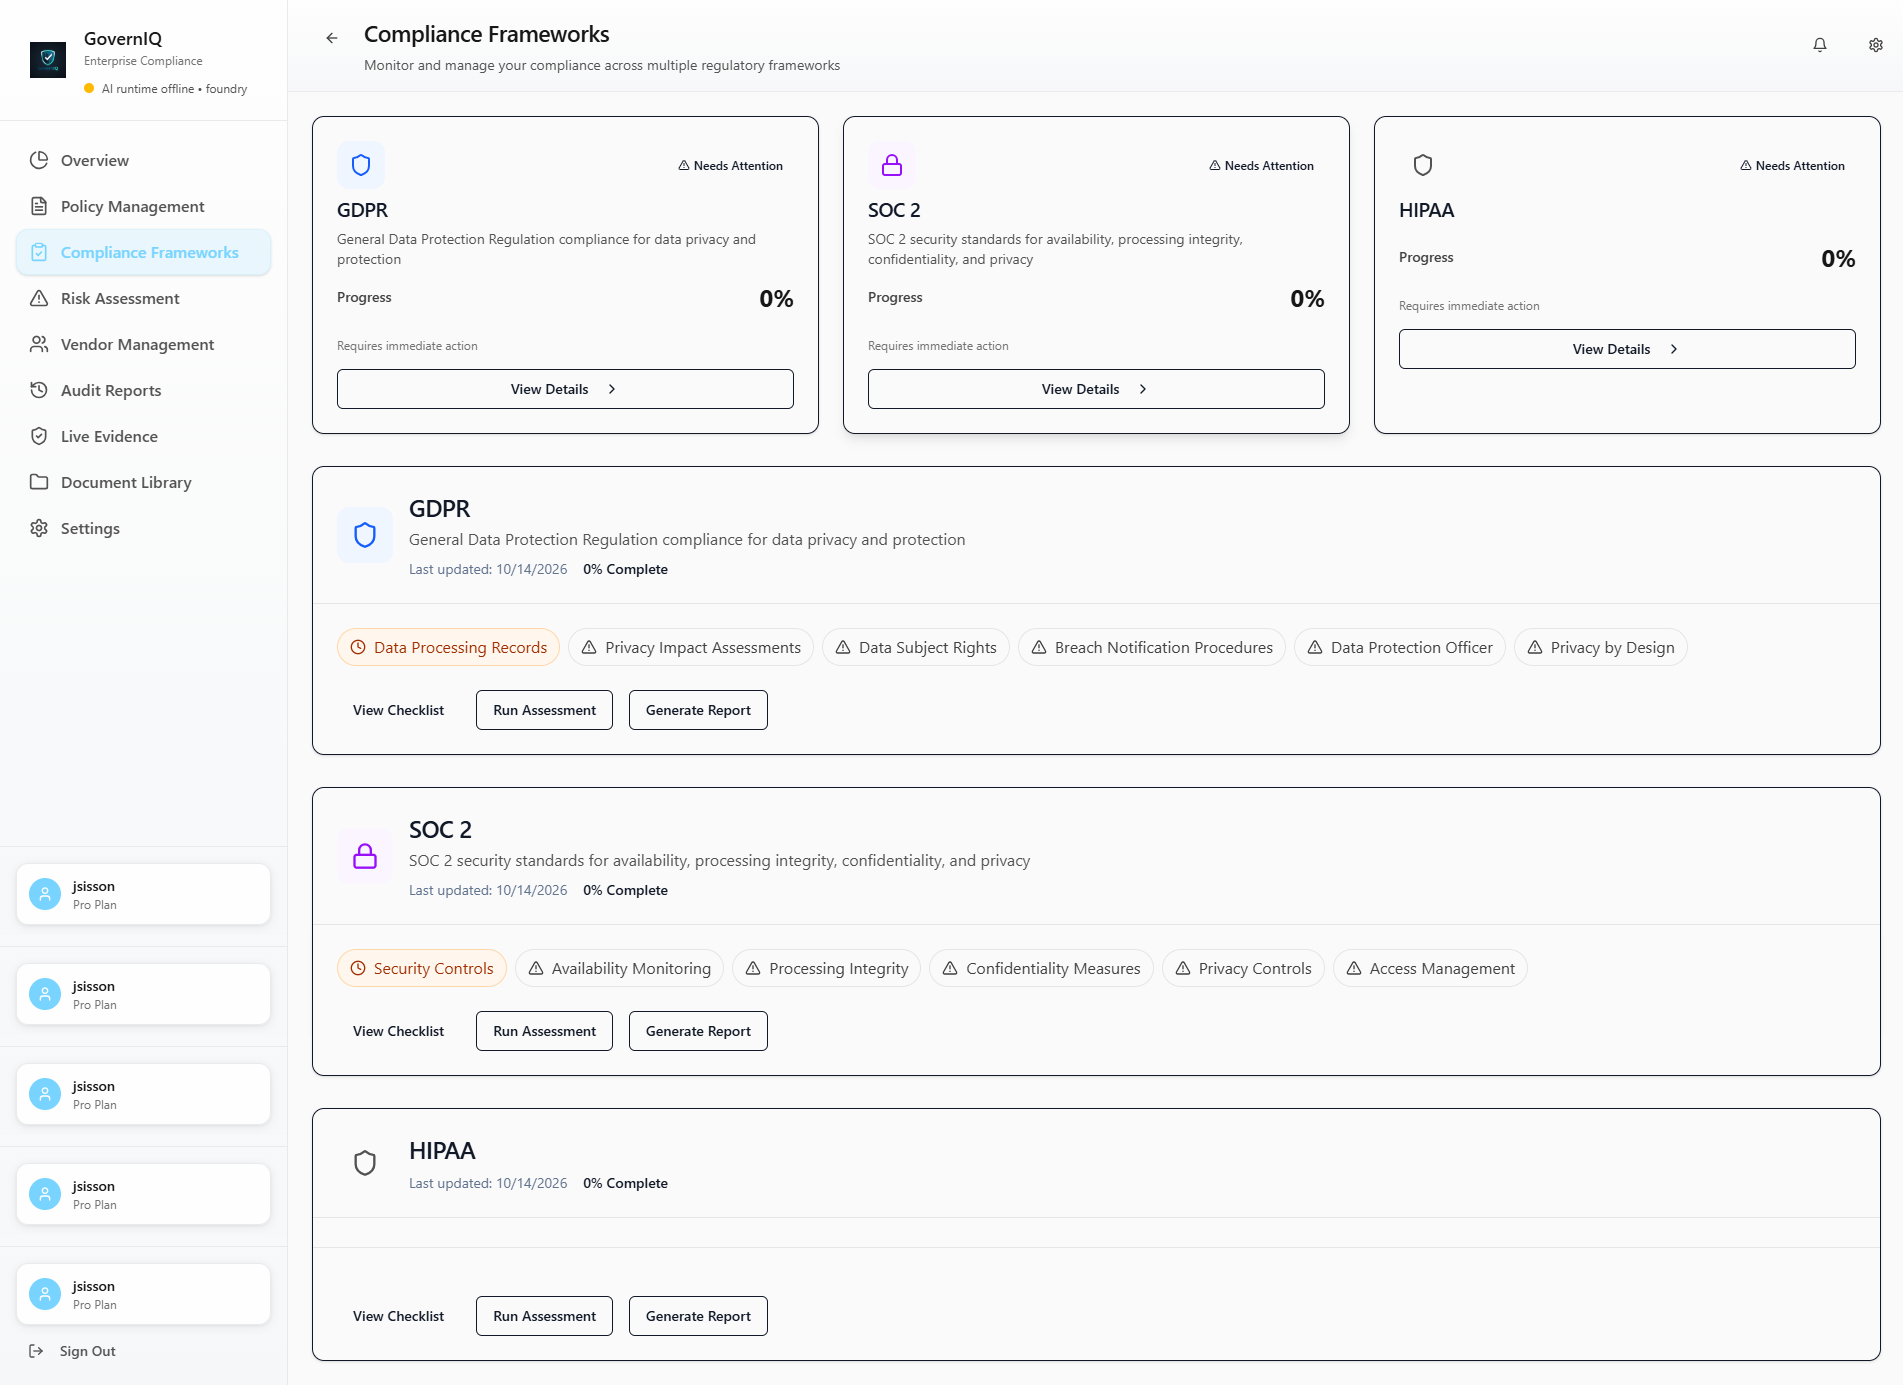The height and width of the screenshot is (1385, 1903).
Task: Go to Policy Management
Action: [143, 206]
